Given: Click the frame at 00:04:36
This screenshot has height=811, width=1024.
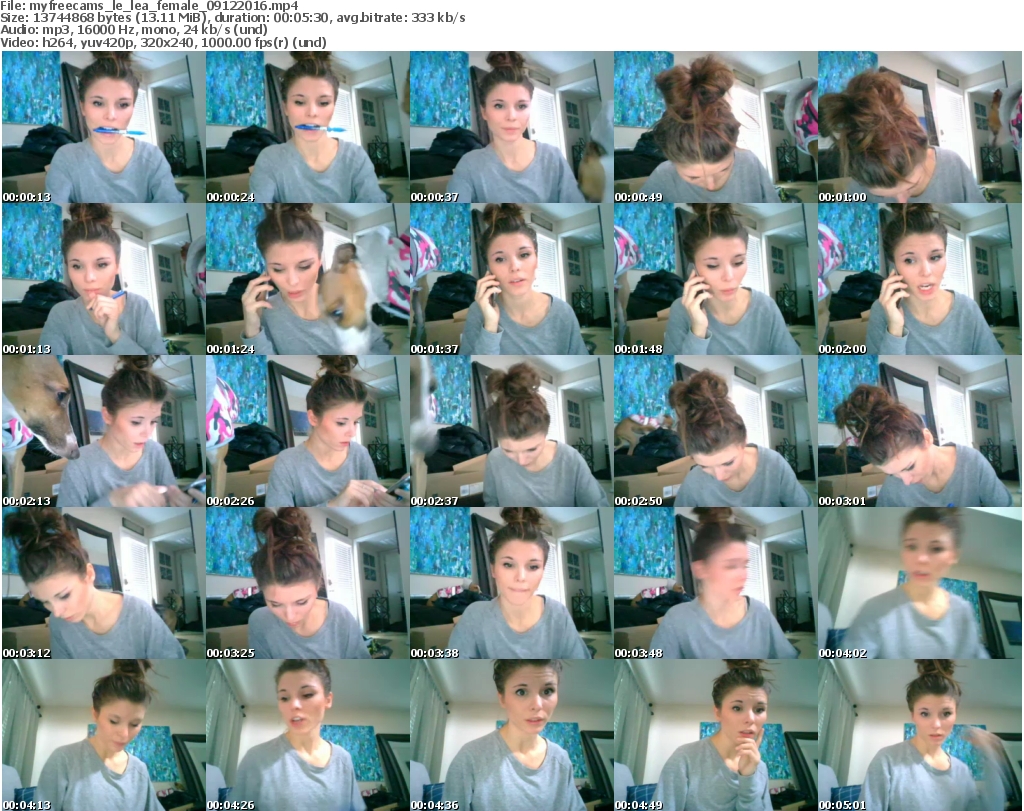Looking at the screenshot, I should (x=511, y=735).
